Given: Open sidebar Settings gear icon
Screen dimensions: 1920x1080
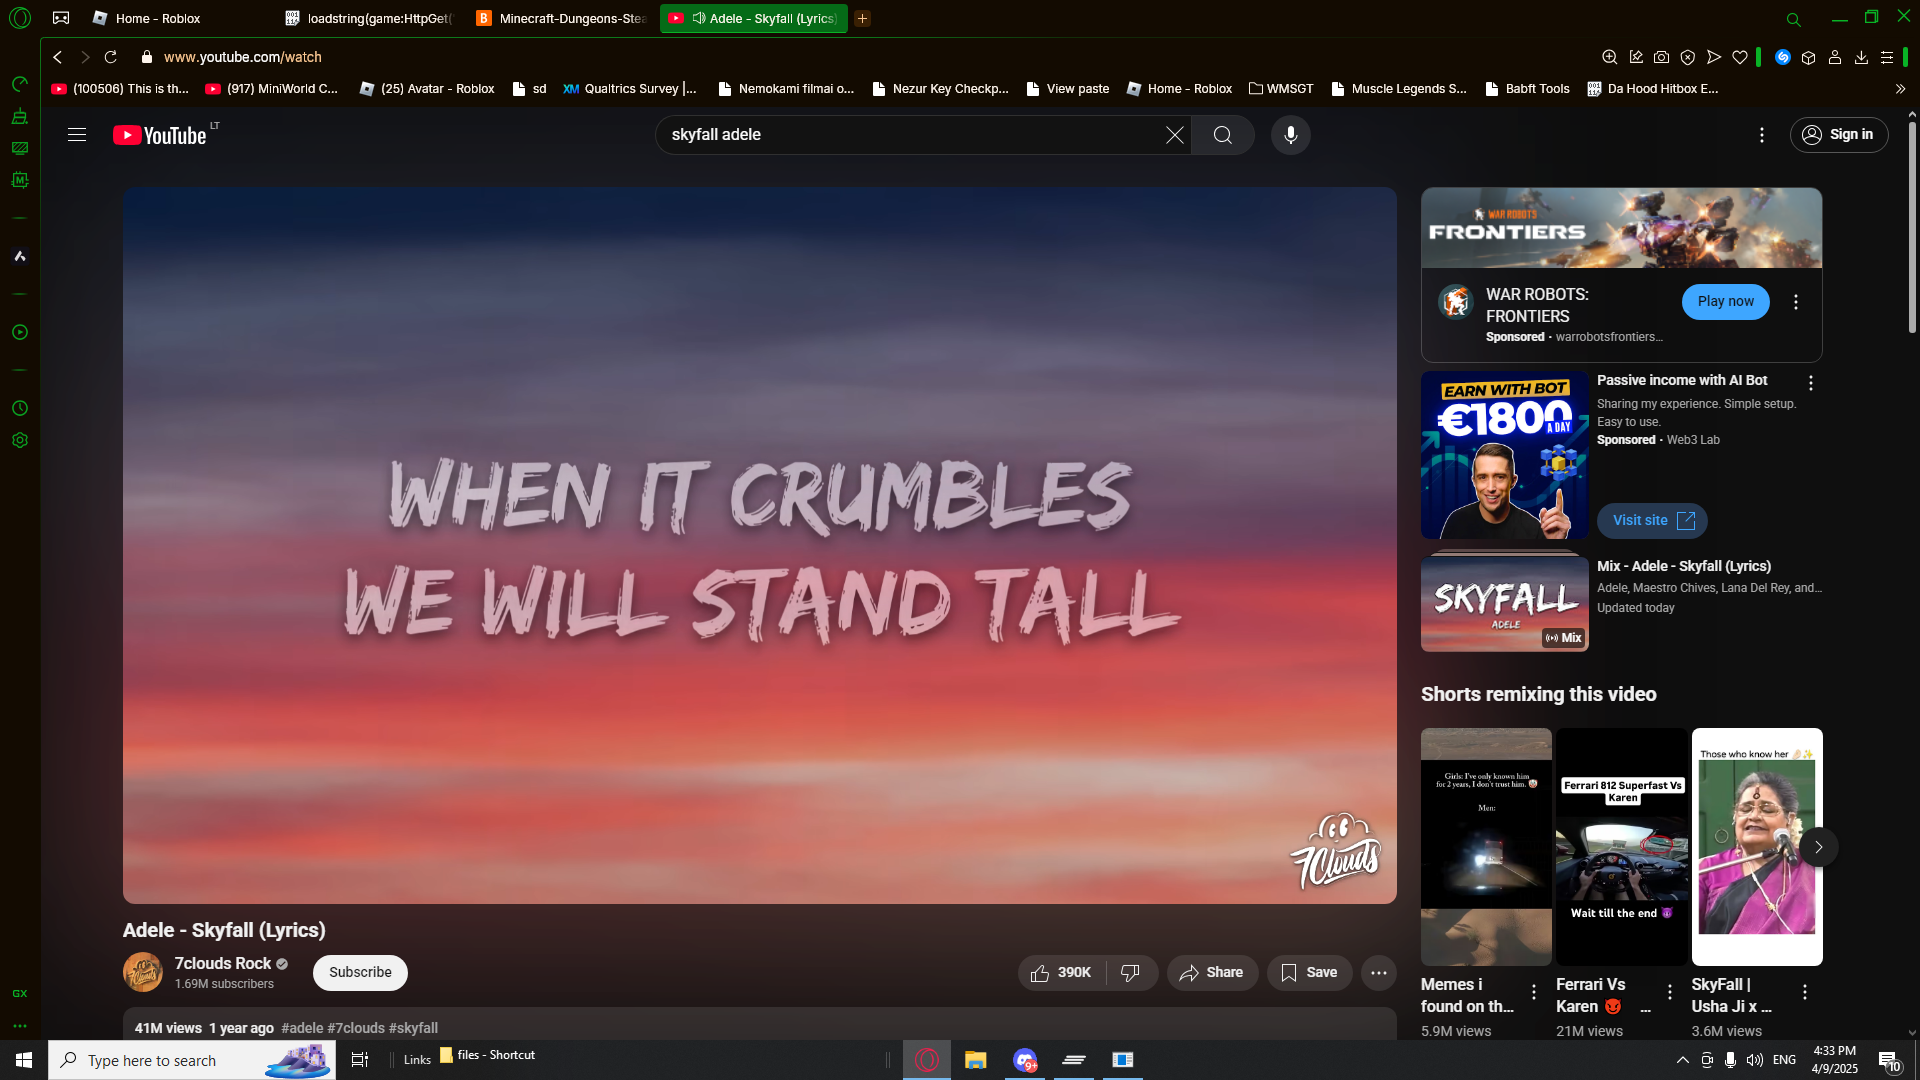Looking at the screenshot, I should [x=20, y=441].
